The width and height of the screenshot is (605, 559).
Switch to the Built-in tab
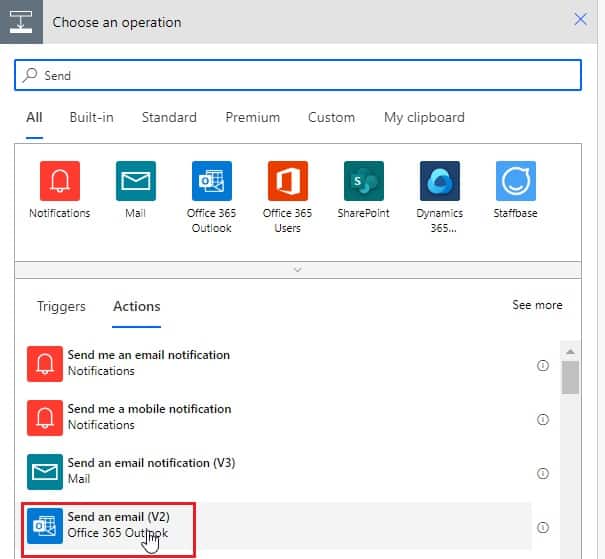[x=91, y=117]
